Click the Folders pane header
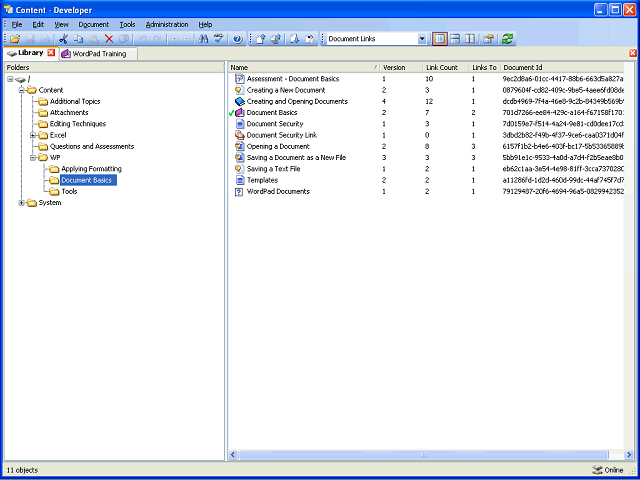 click(114, 68)
